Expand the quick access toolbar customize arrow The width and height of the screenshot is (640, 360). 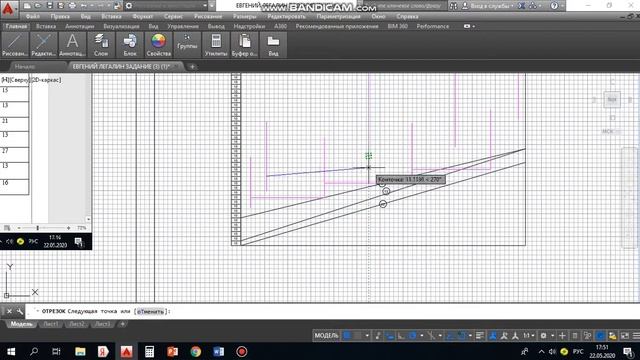point(212,6)
